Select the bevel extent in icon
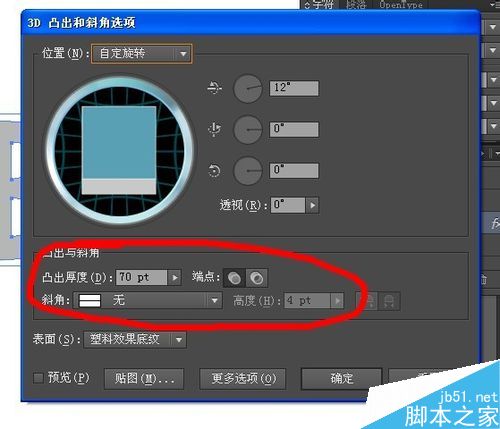Screen dimensions: 500x429 [x=389, y=302]
